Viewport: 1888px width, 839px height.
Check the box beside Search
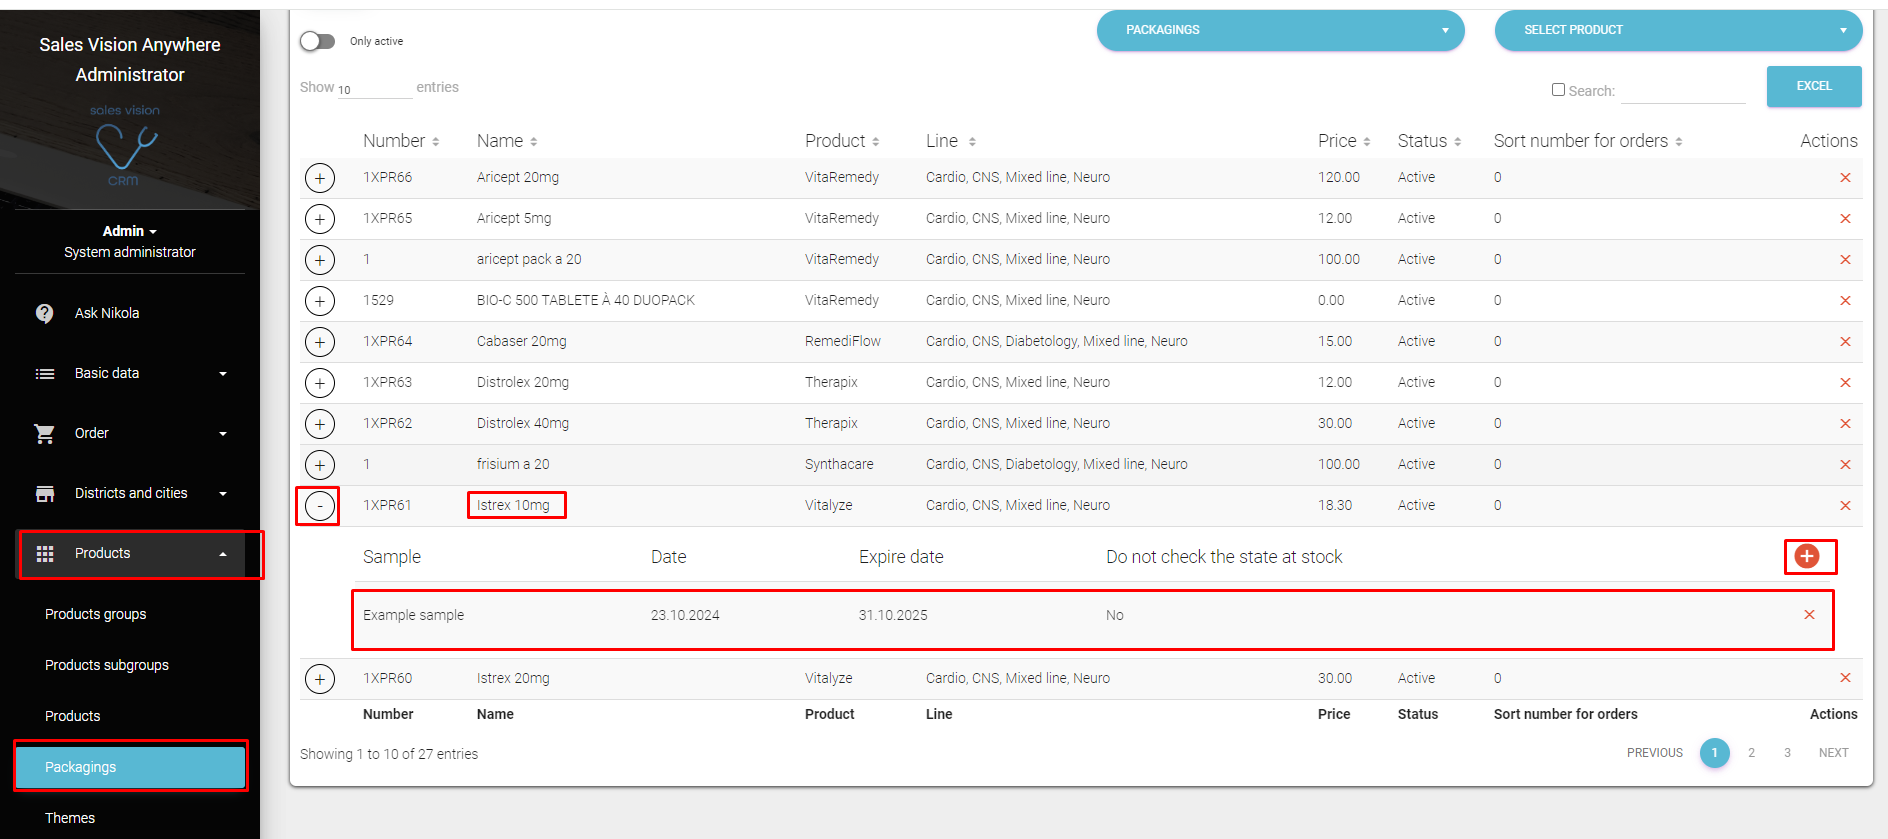[1558, 90]
